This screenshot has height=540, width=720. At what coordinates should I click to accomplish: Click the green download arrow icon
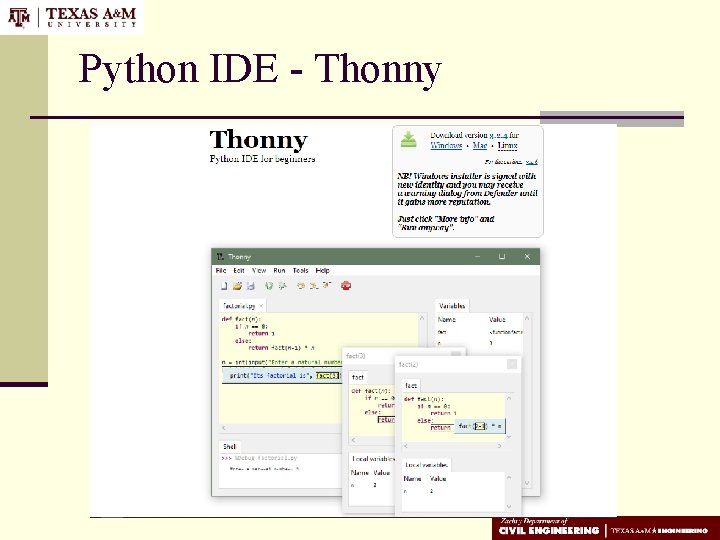point(408,140)
